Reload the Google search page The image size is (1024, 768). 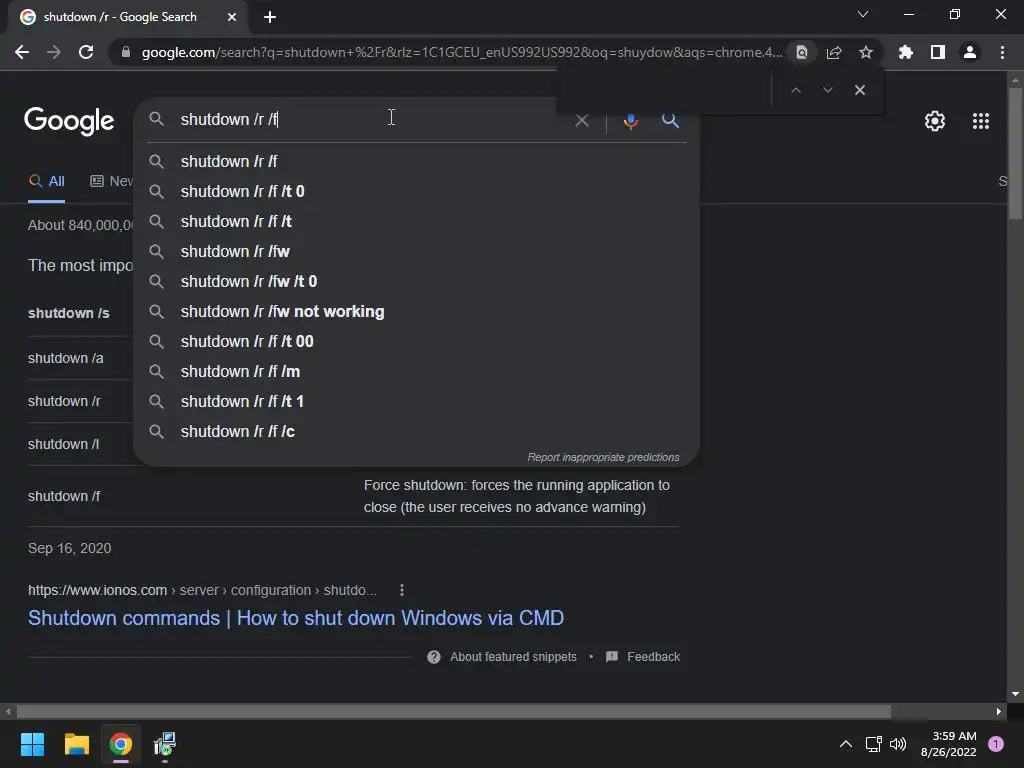tap(86, 52)
